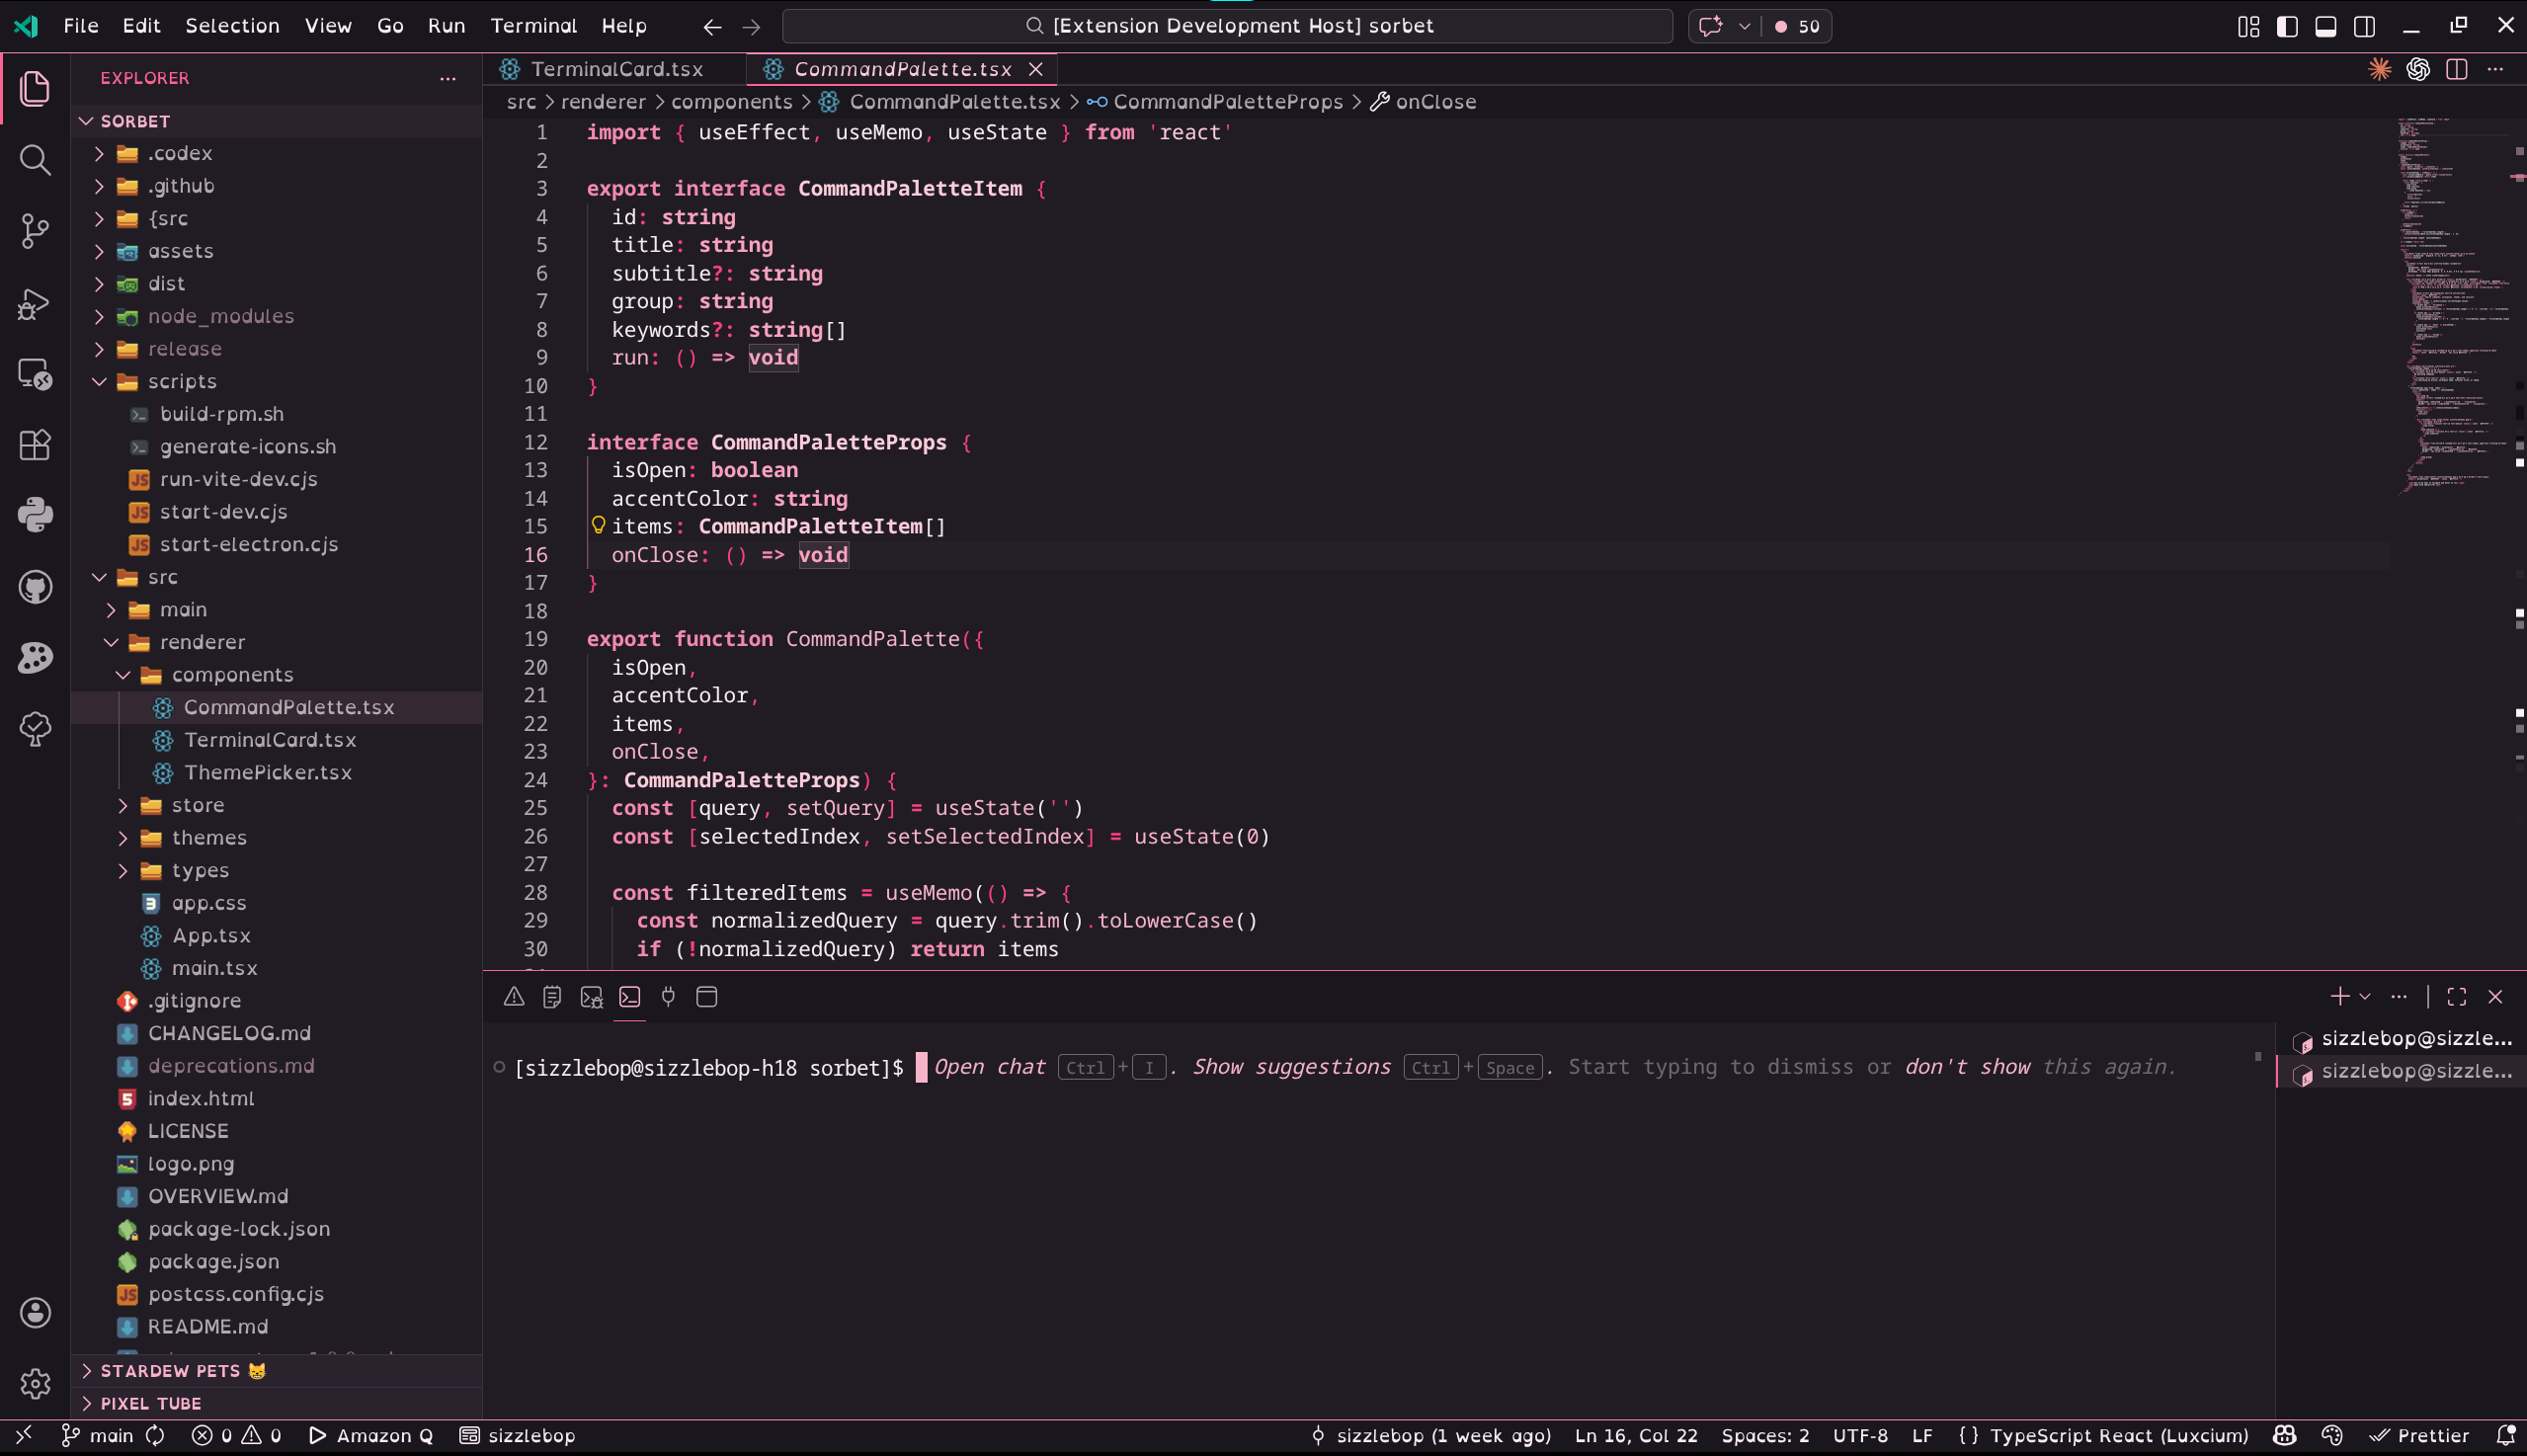Open the Python activity bar icon
This screenshot has height=1456, width=2527.
tap(35, 516)
